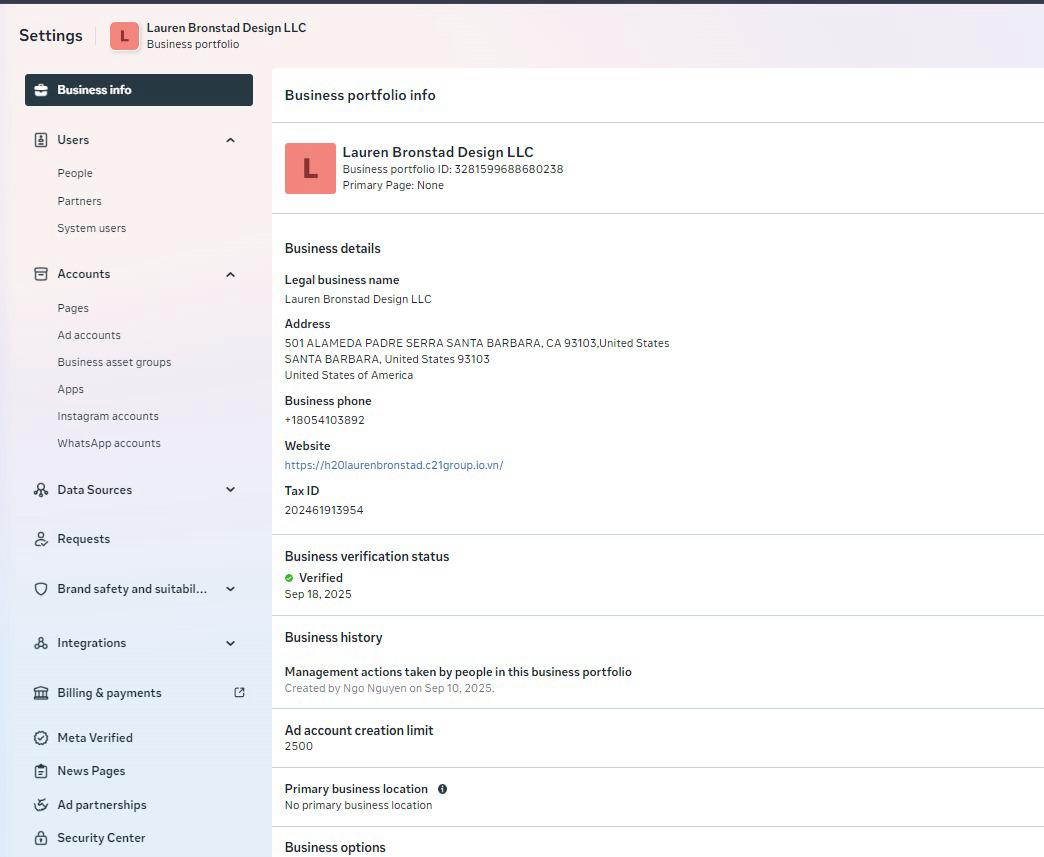
Task: Expand the Integrations chevron
Action: coord(230,643)
